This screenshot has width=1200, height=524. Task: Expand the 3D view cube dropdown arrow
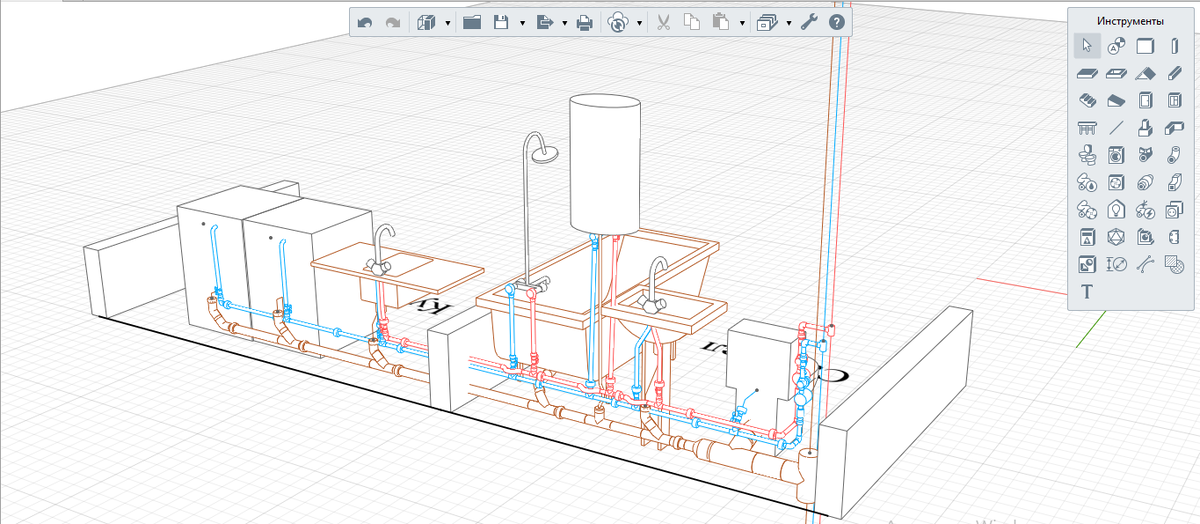[x=447, y=22]
